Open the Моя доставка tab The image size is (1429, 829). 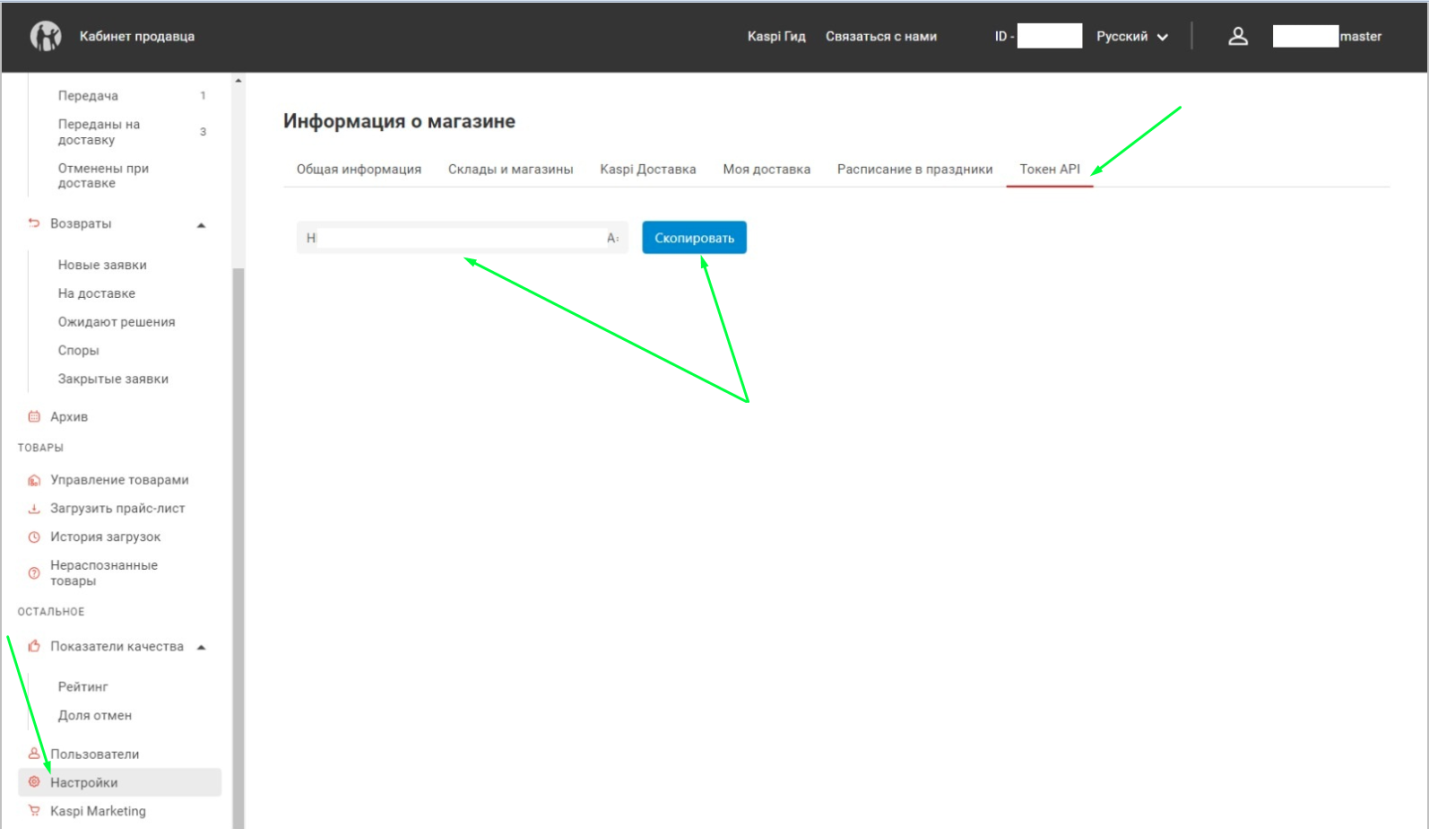coord(767,169)
